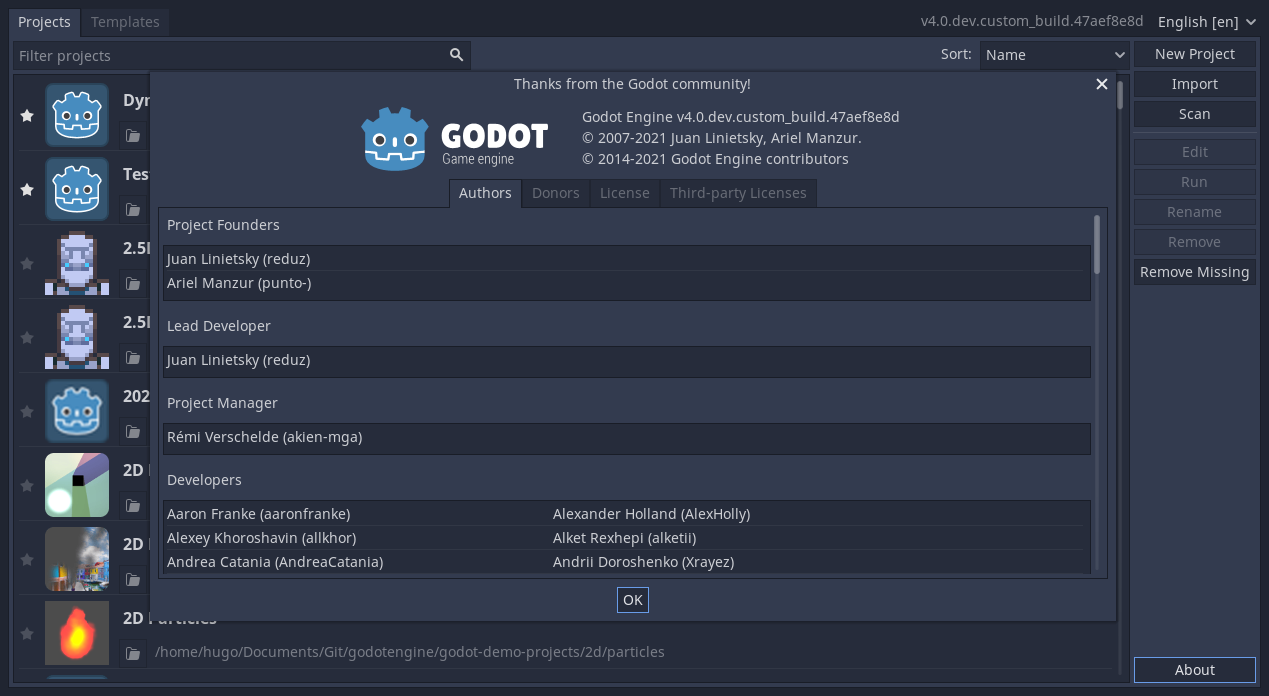
Task: Click the Scan button
Action: [x=1195, y=114]
